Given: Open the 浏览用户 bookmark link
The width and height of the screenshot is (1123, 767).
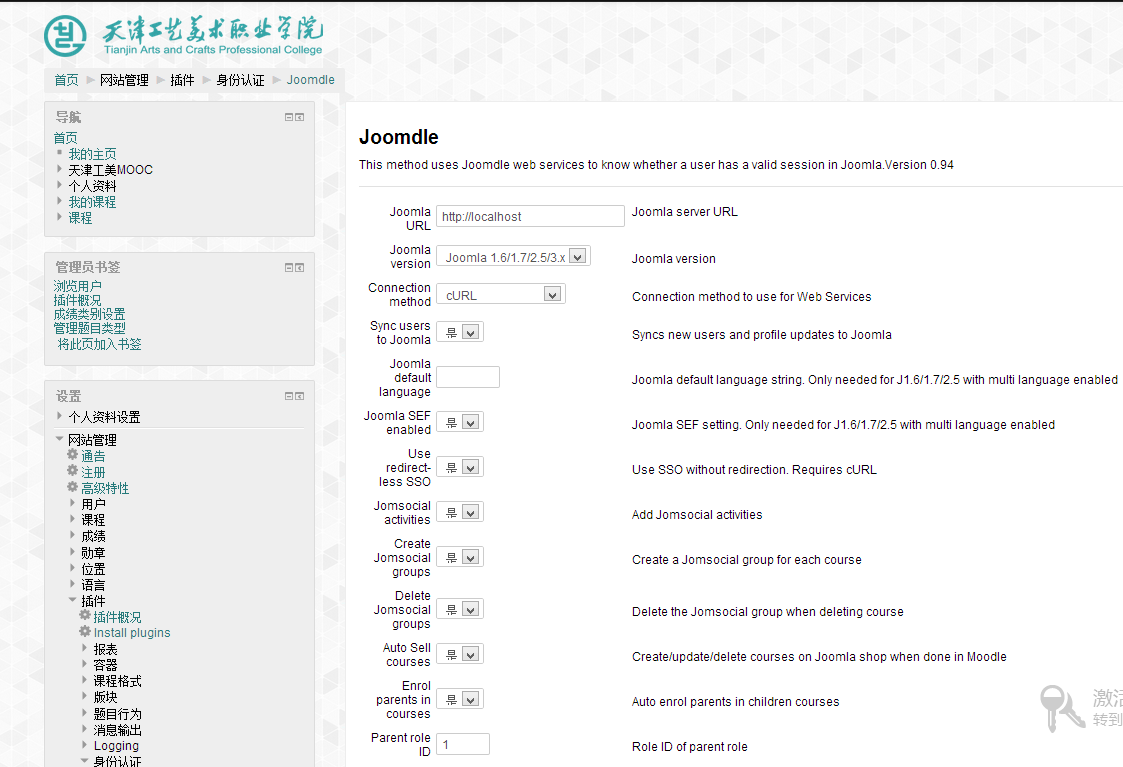Looking at the screenshot, I should [77, 286].
